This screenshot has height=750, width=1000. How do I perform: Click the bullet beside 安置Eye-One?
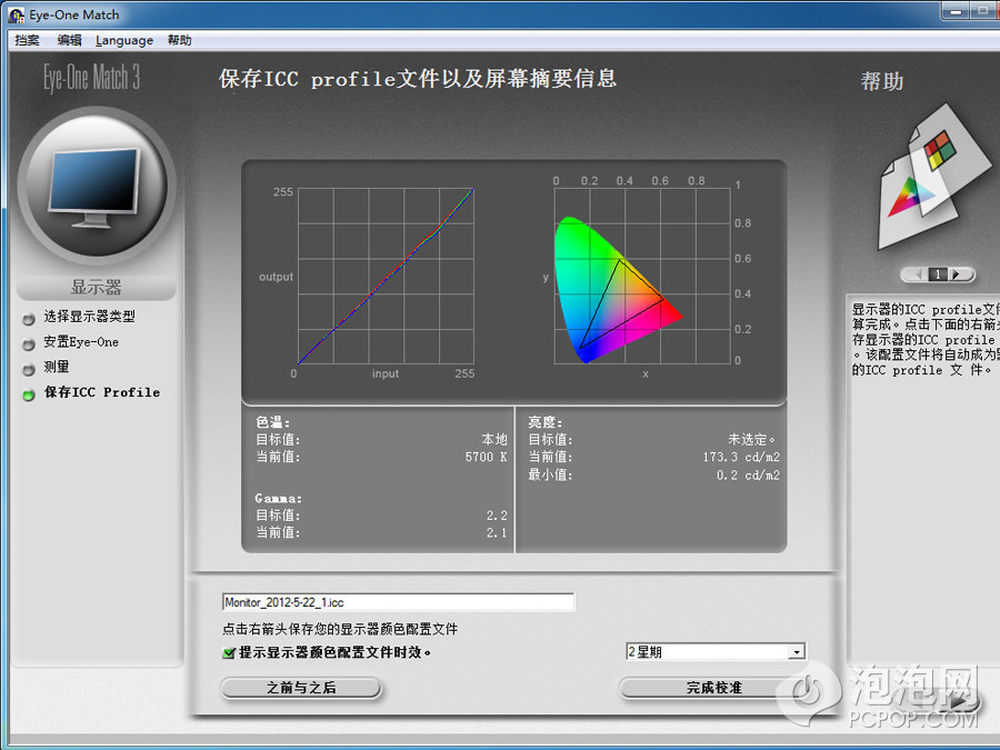coord(29,344)
